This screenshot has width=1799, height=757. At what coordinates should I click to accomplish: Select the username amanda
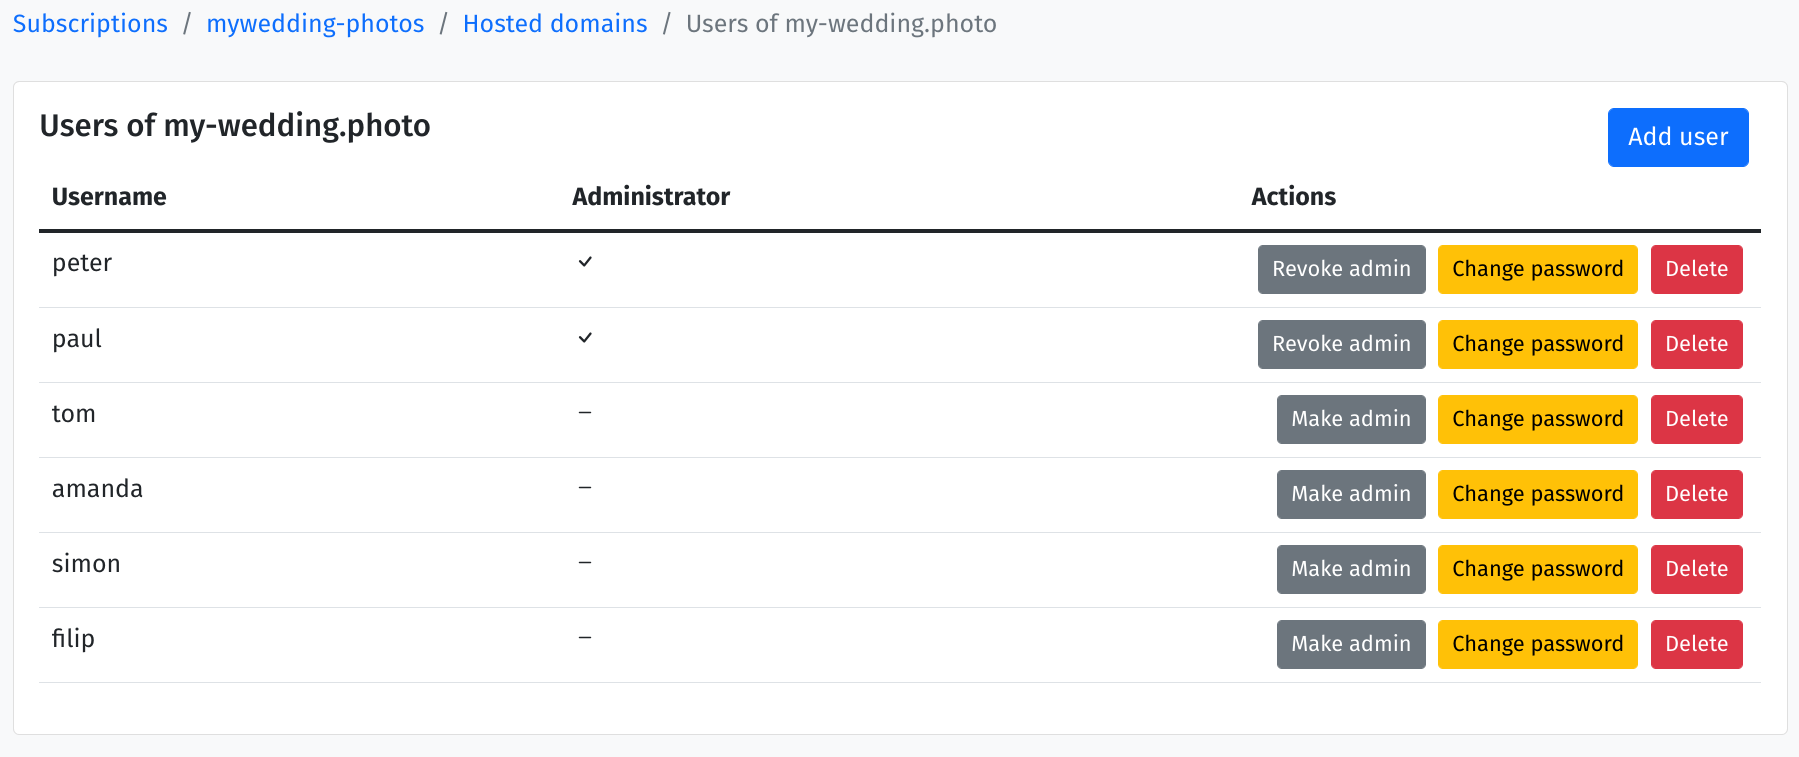click(97, 488)
